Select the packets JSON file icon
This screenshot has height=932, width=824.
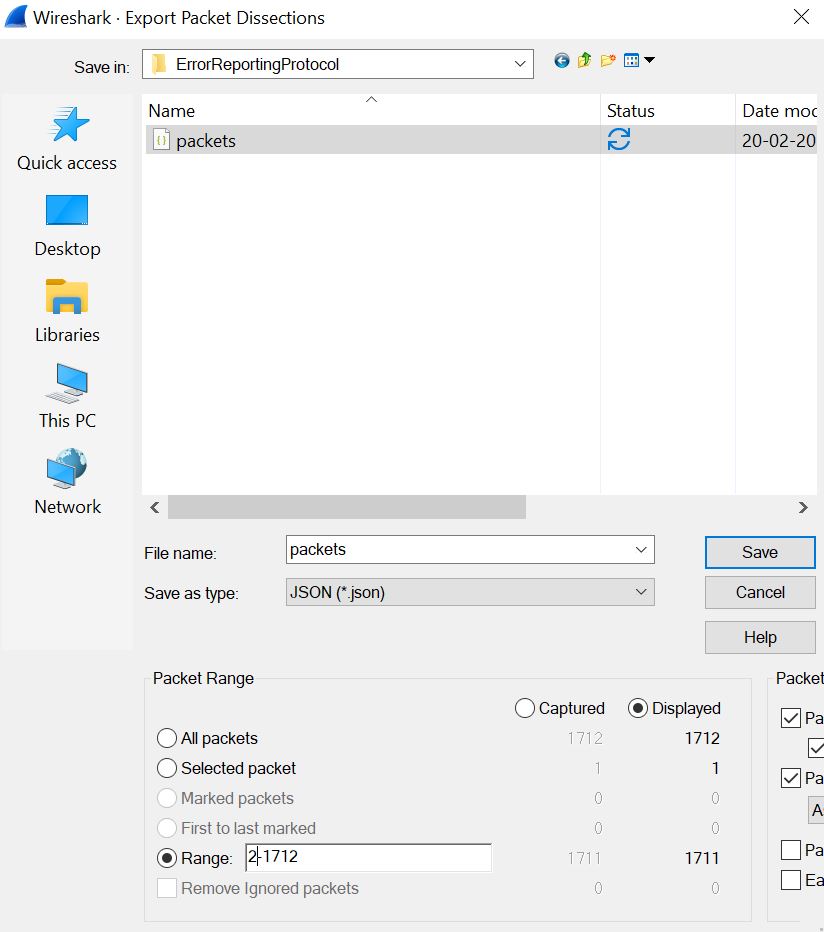[x=161, y=140]
